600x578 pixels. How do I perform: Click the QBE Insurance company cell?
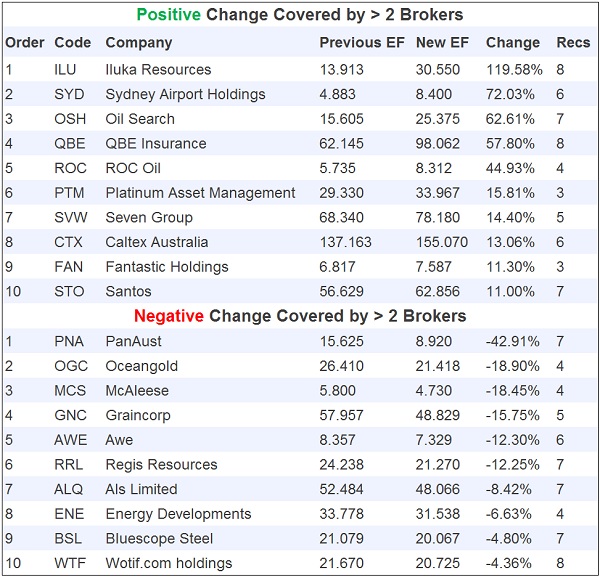(x=155, y=144)
